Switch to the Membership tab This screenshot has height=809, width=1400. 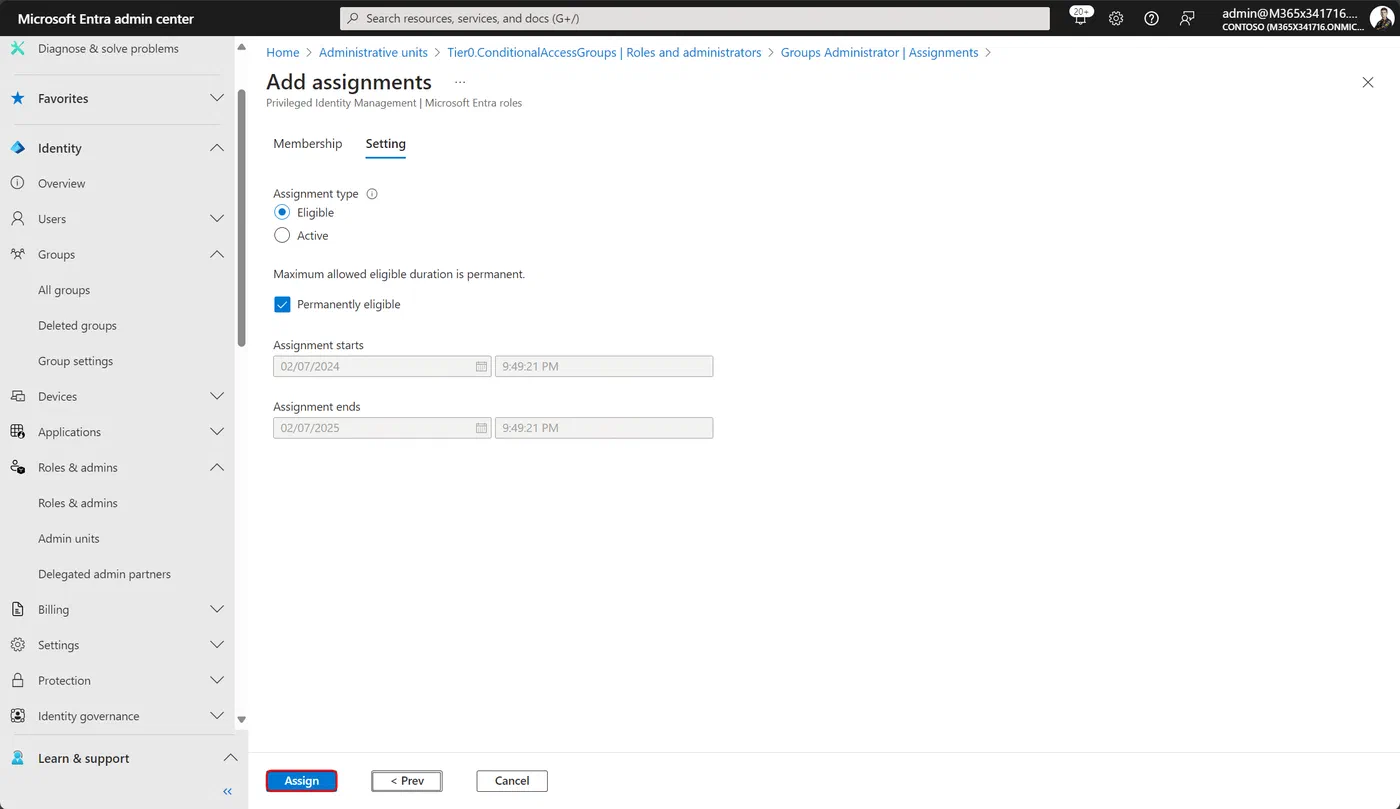coord(308,144)
